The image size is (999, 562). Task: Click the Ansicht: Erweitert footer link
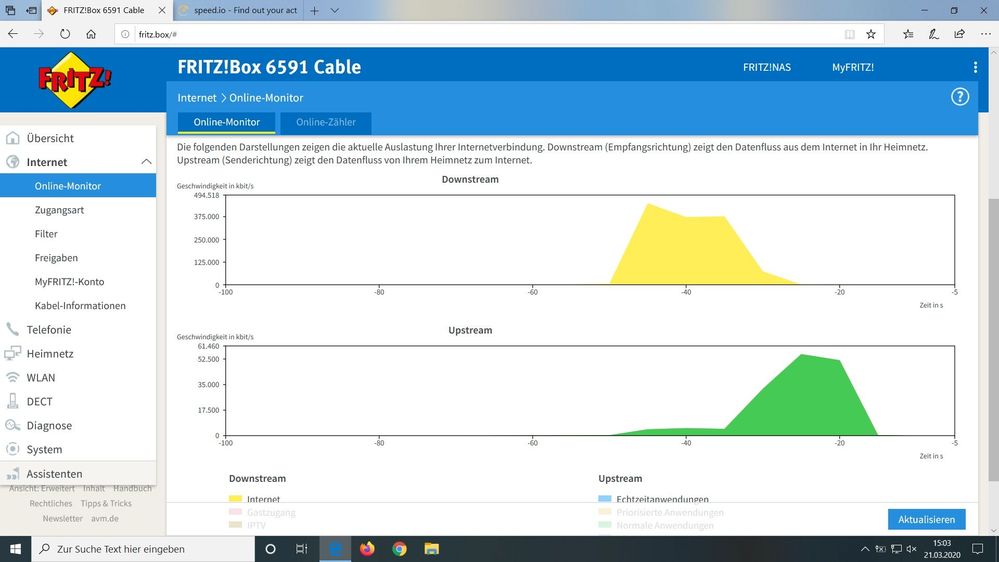[42, 488]
